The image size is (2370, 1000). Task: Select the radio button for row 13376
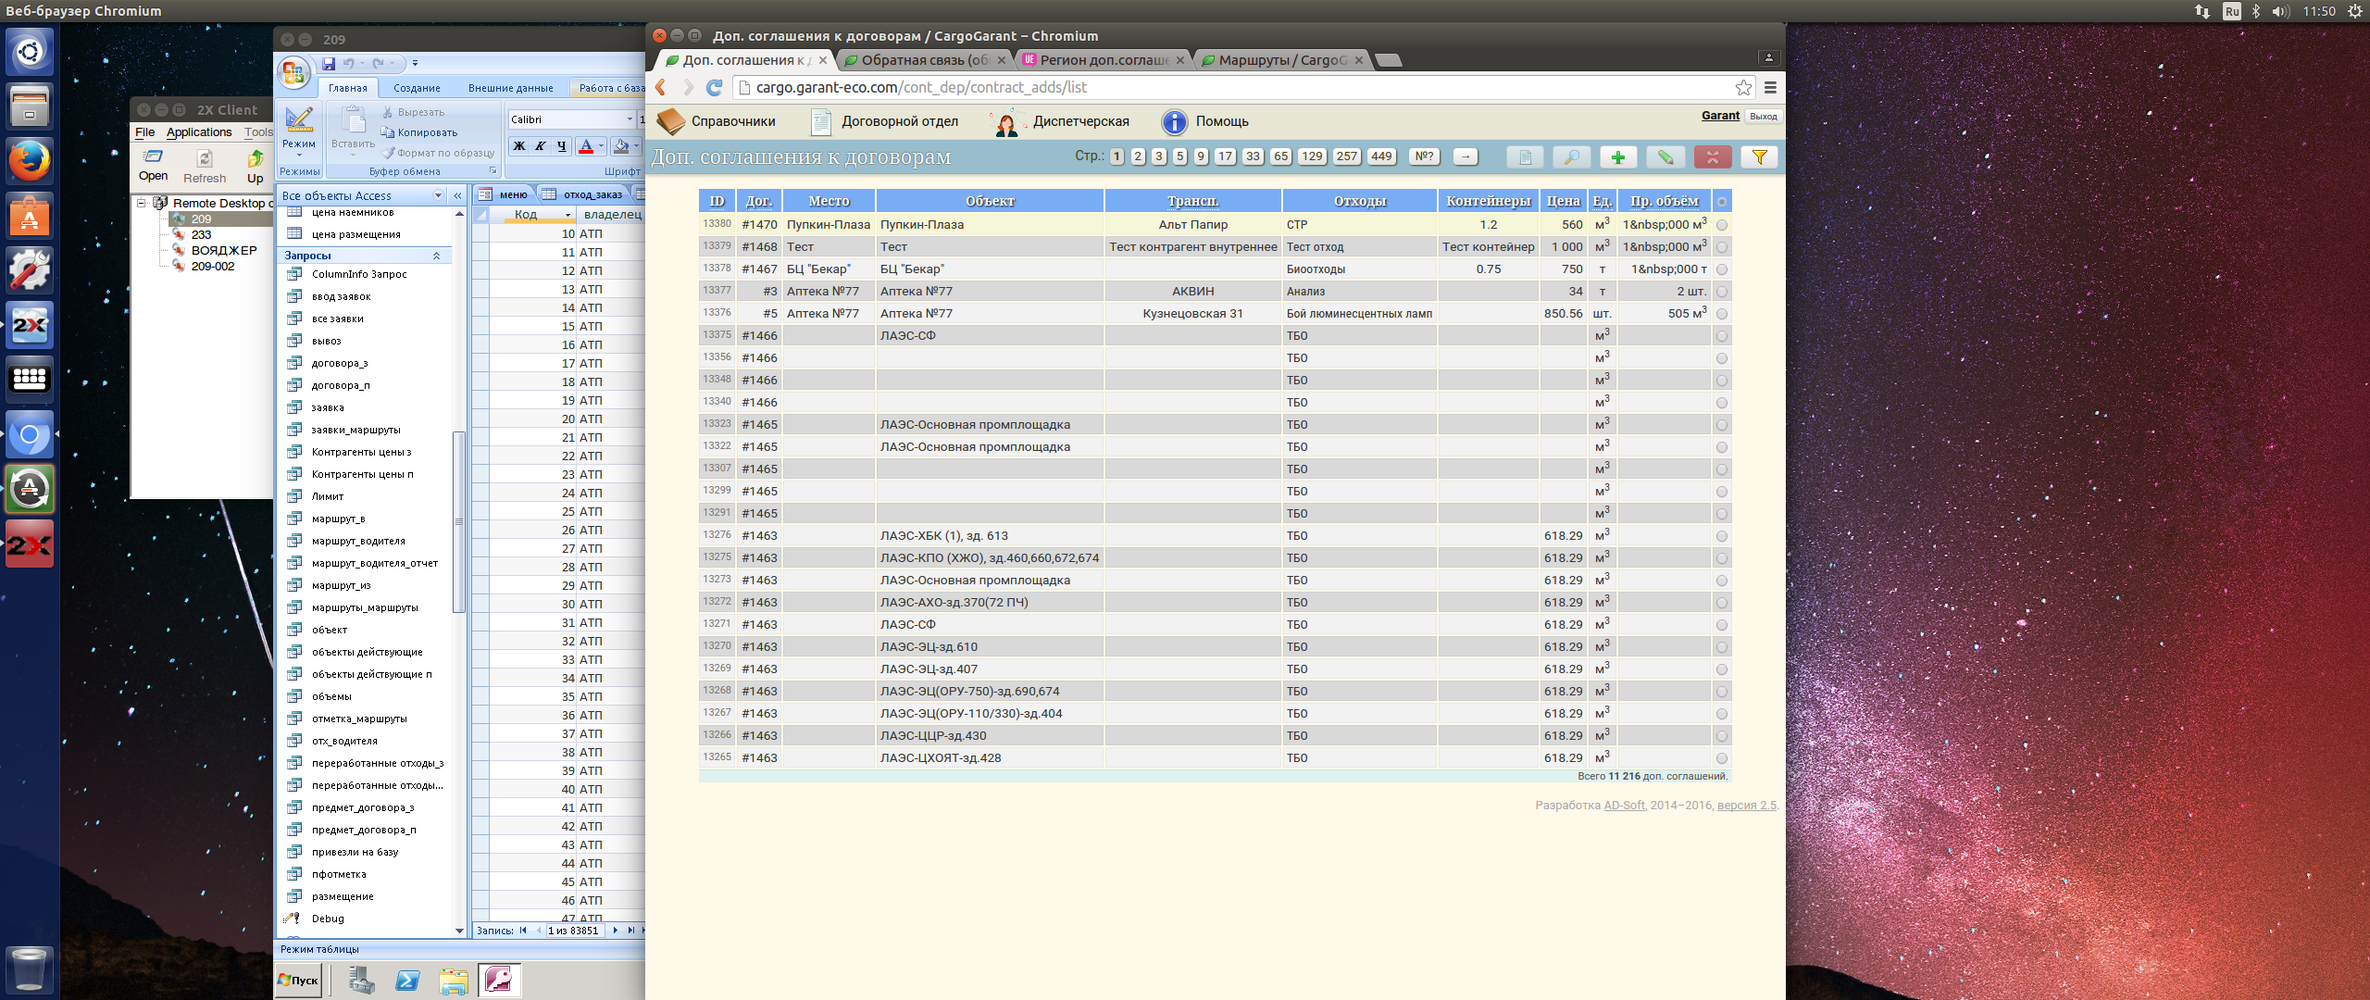[x=1722, y=314]
